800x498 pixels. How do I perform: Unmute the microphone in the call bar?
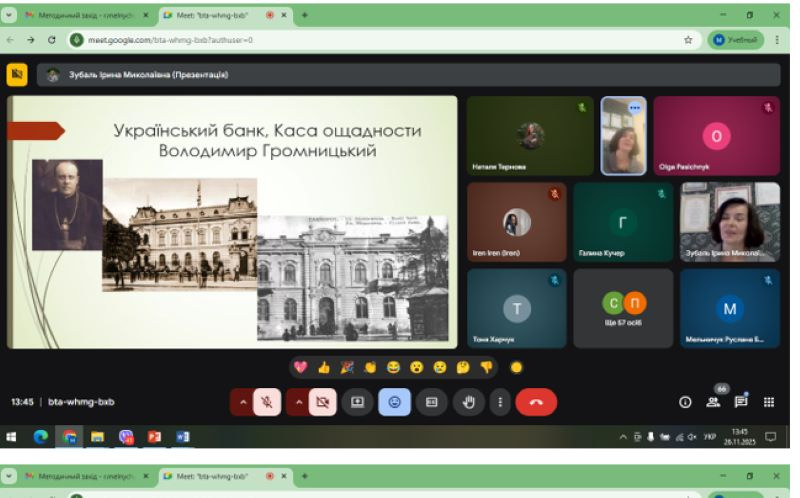click(267, 402)
